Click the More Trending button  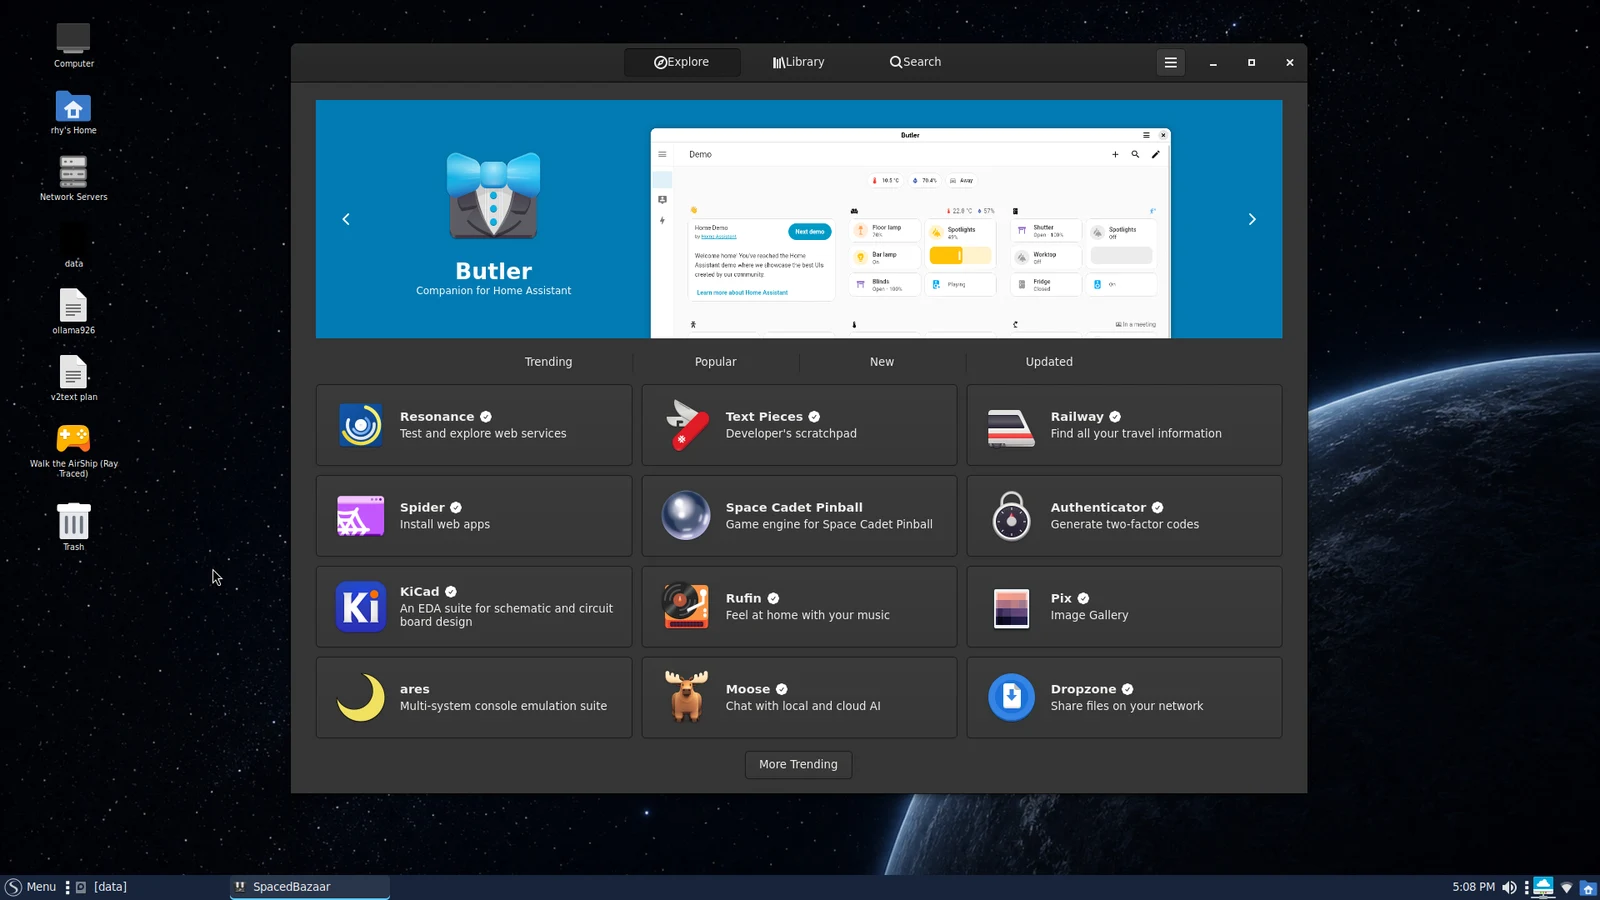[x=798, y=764]
